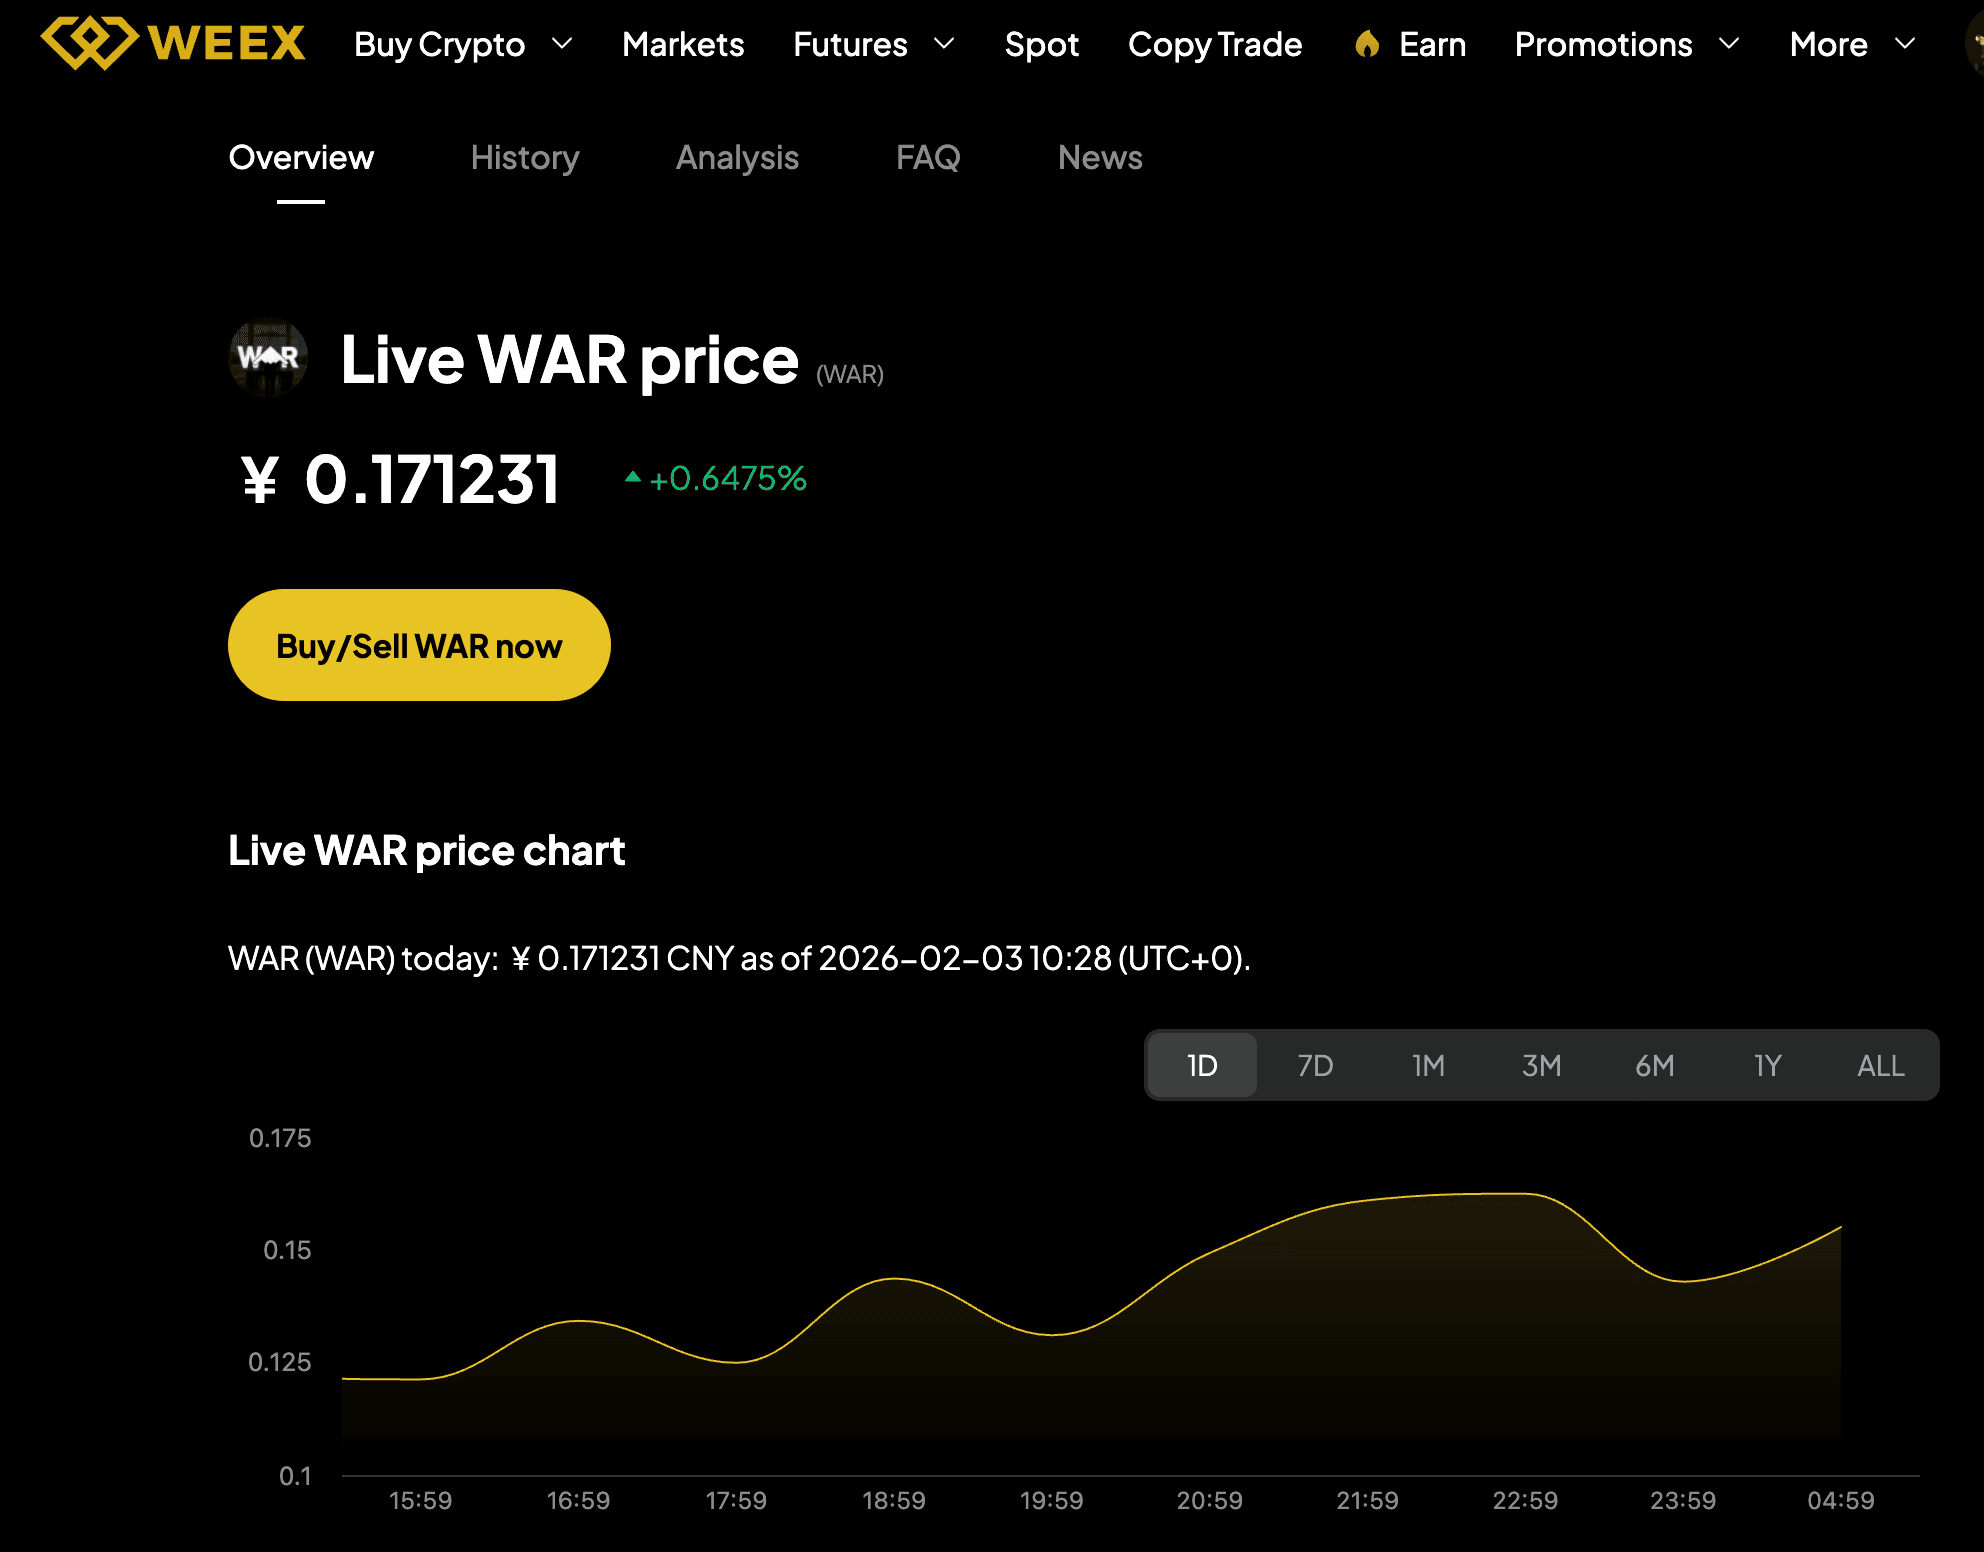Screen dimensions: 1984x1552
Task: Click the flame icon next to Earn
Action: point(1366,44)
